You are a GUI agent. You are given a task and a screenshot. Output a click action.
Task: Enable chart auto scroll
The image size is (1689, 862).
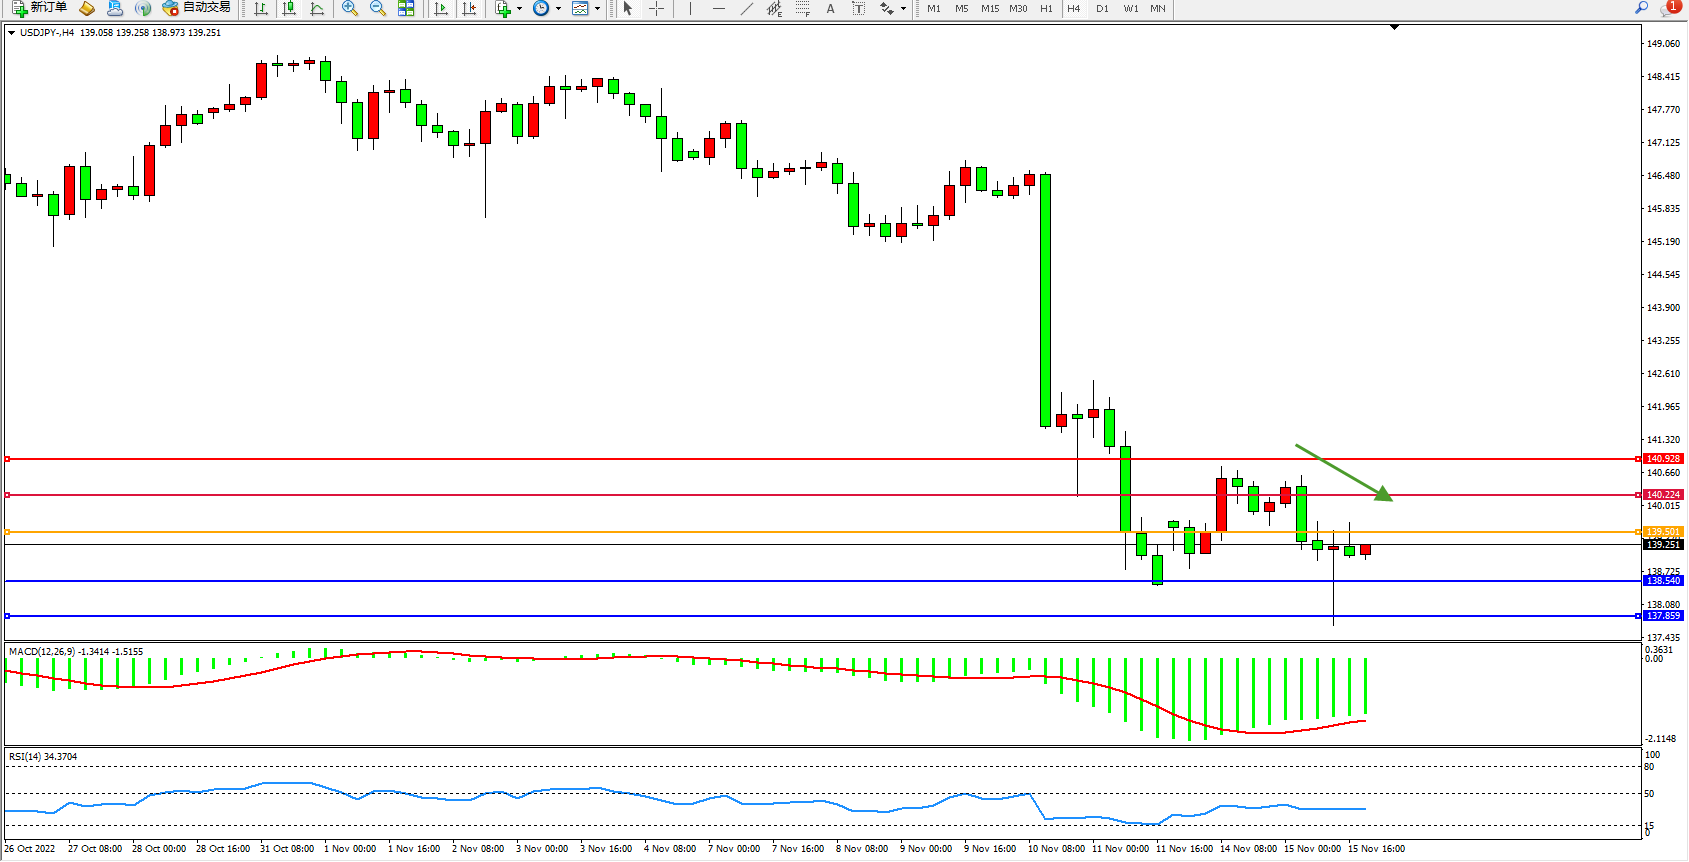point(441,8)
